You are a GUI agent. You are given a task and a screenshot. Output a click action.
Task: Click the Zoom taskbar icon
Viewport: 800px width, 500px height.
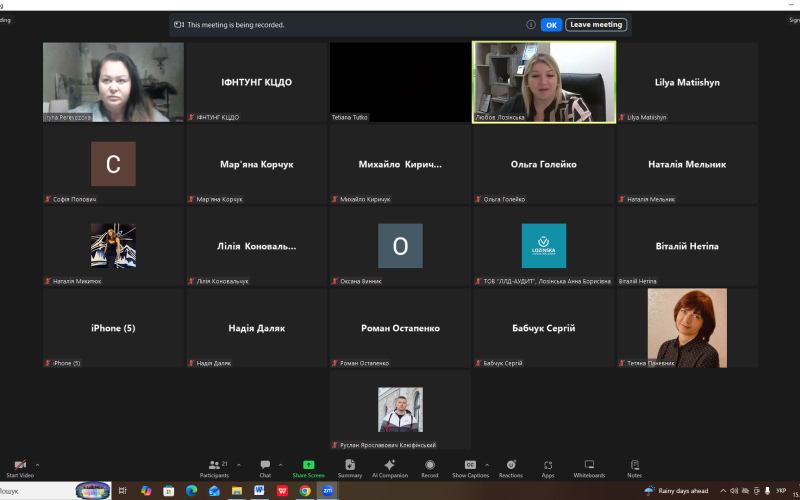coord(328,491)
